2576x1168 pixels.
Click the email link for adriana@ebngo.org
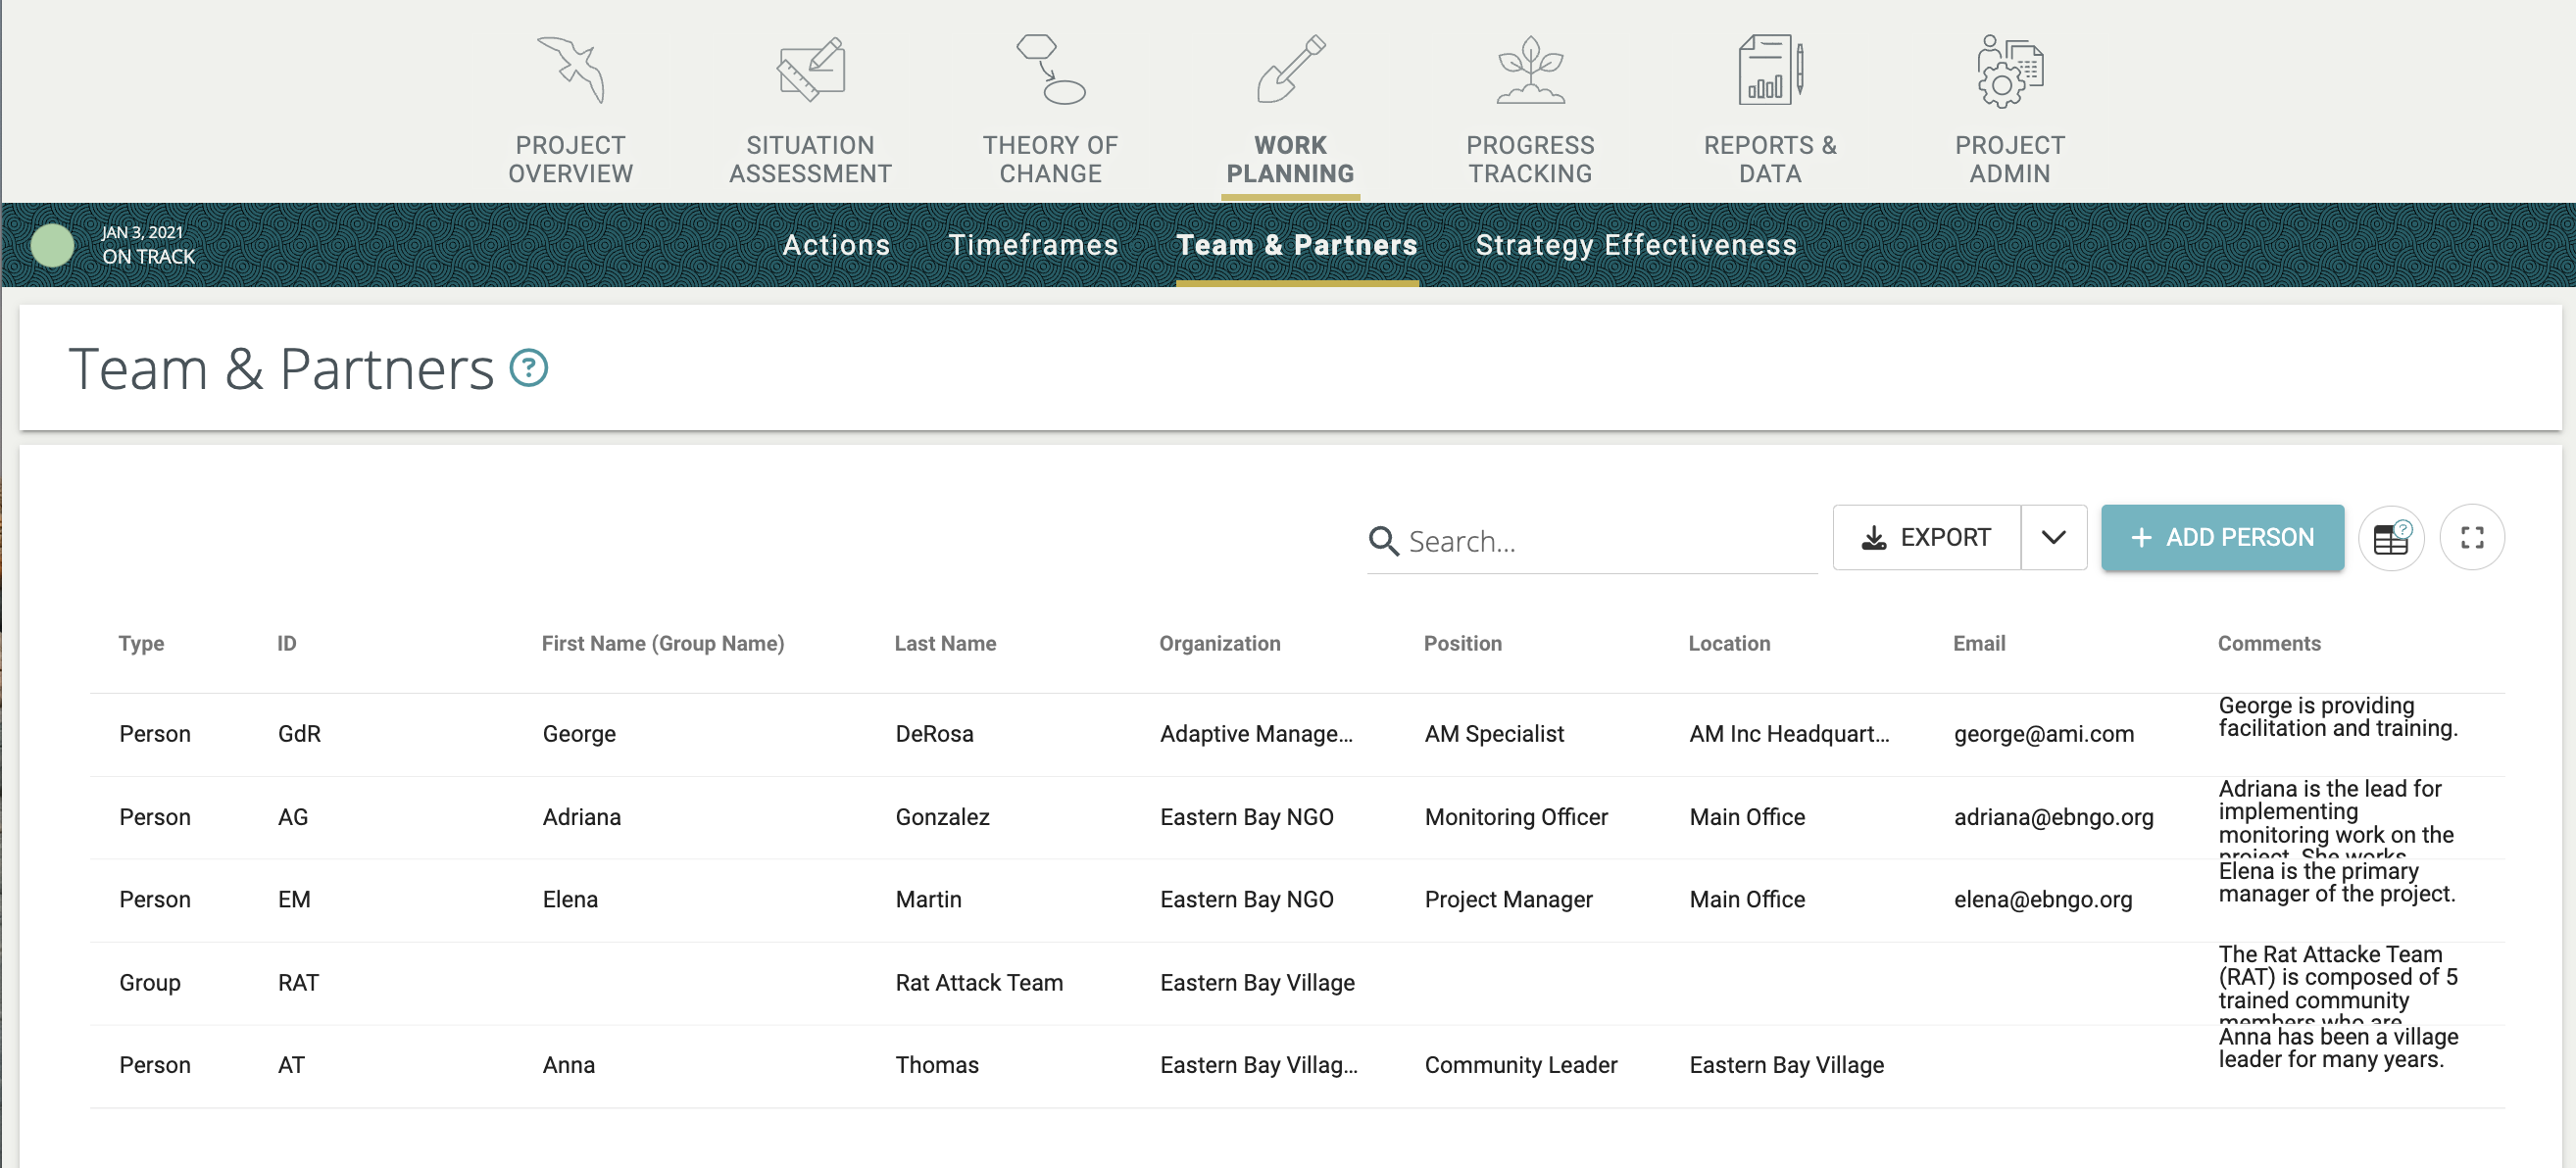coord(2054,817)
